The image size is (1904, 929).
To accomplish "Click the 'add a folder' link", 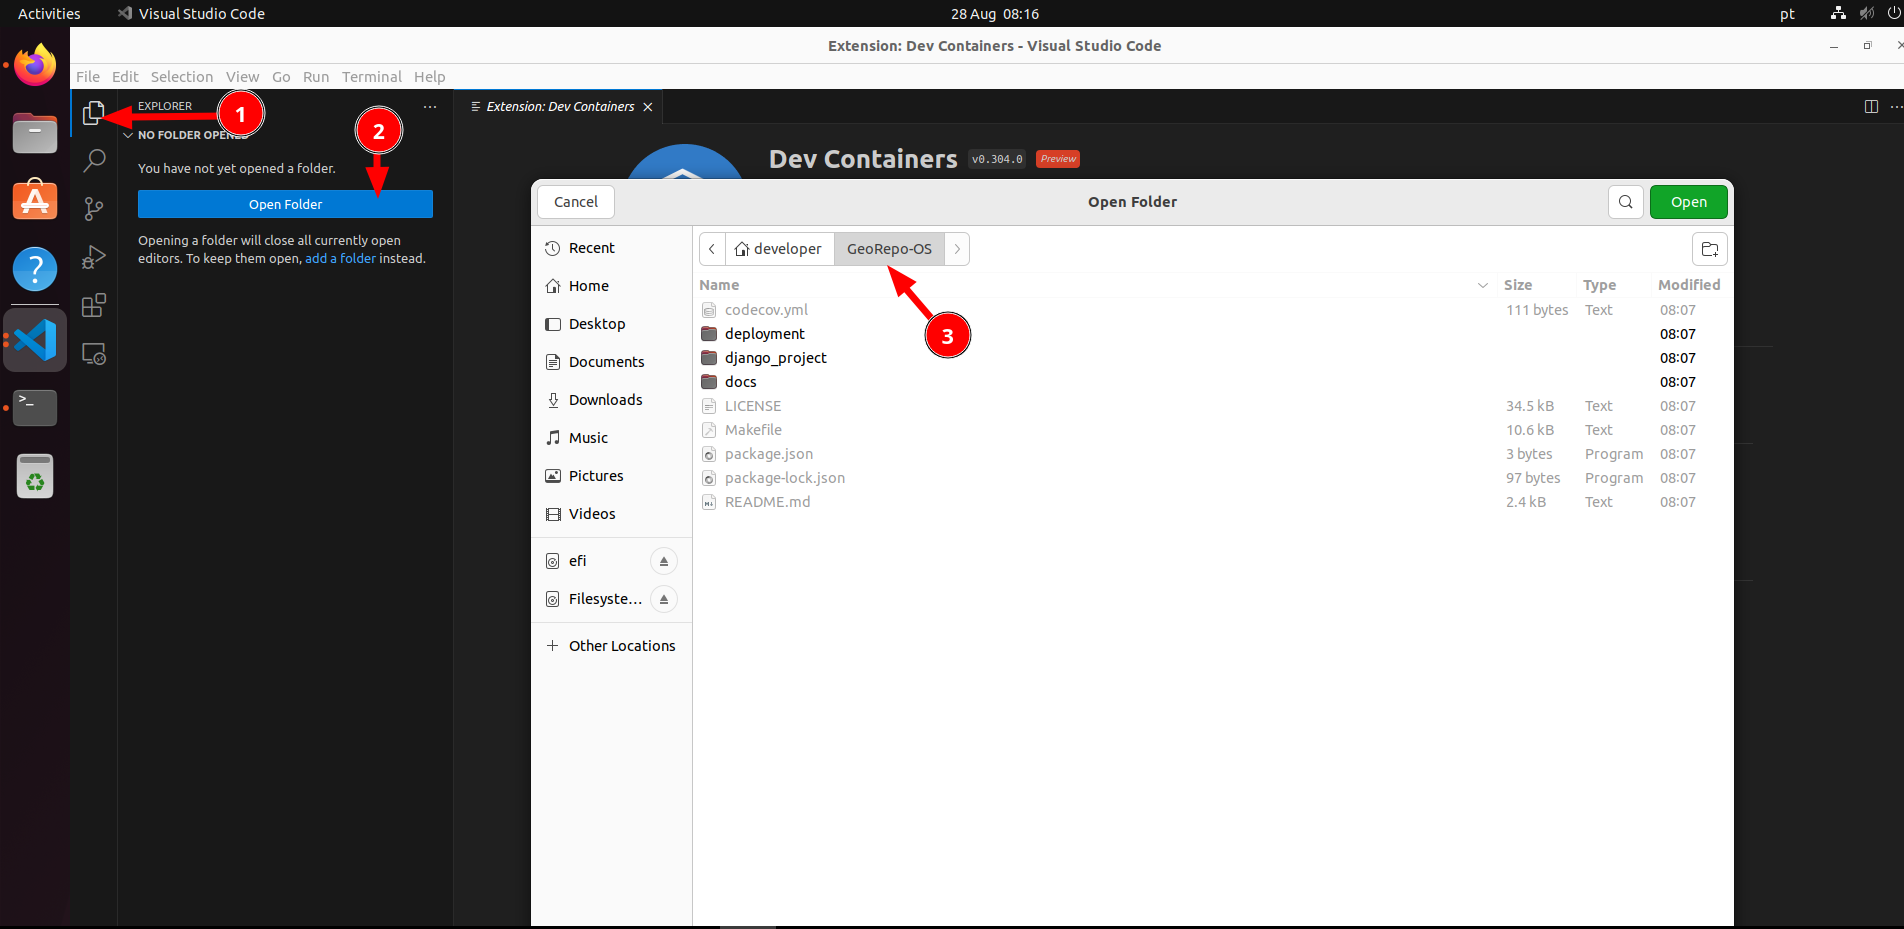I will point(341,258).
